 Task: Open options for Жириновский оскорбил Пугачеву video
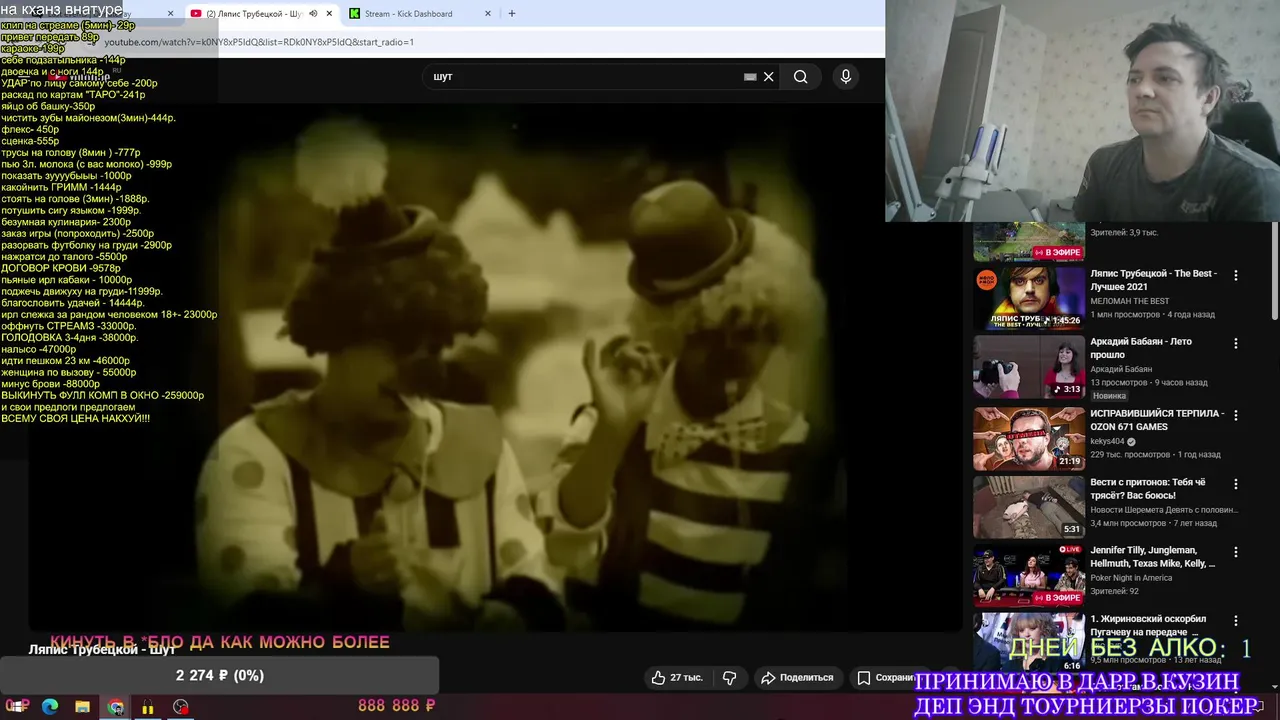tap(1236, 620)
